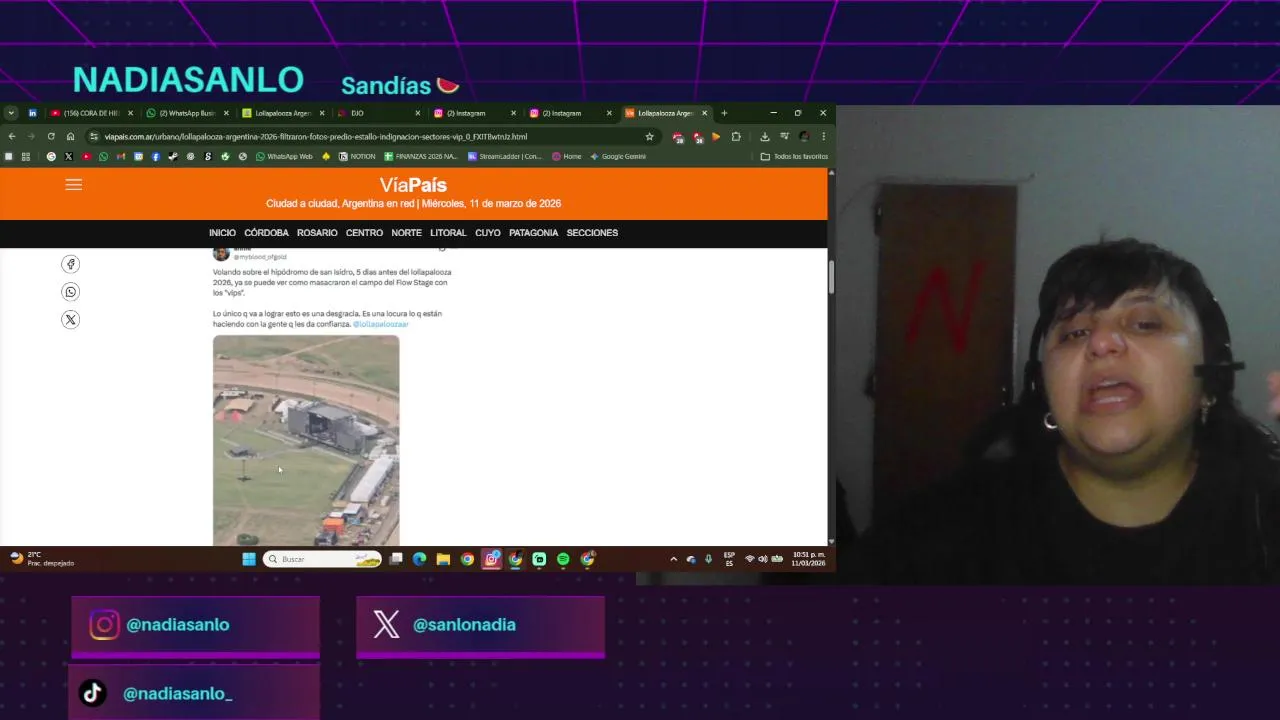Select the PATAGONIA navigation item
The image size is (1280, 720).
click(533, 233)
